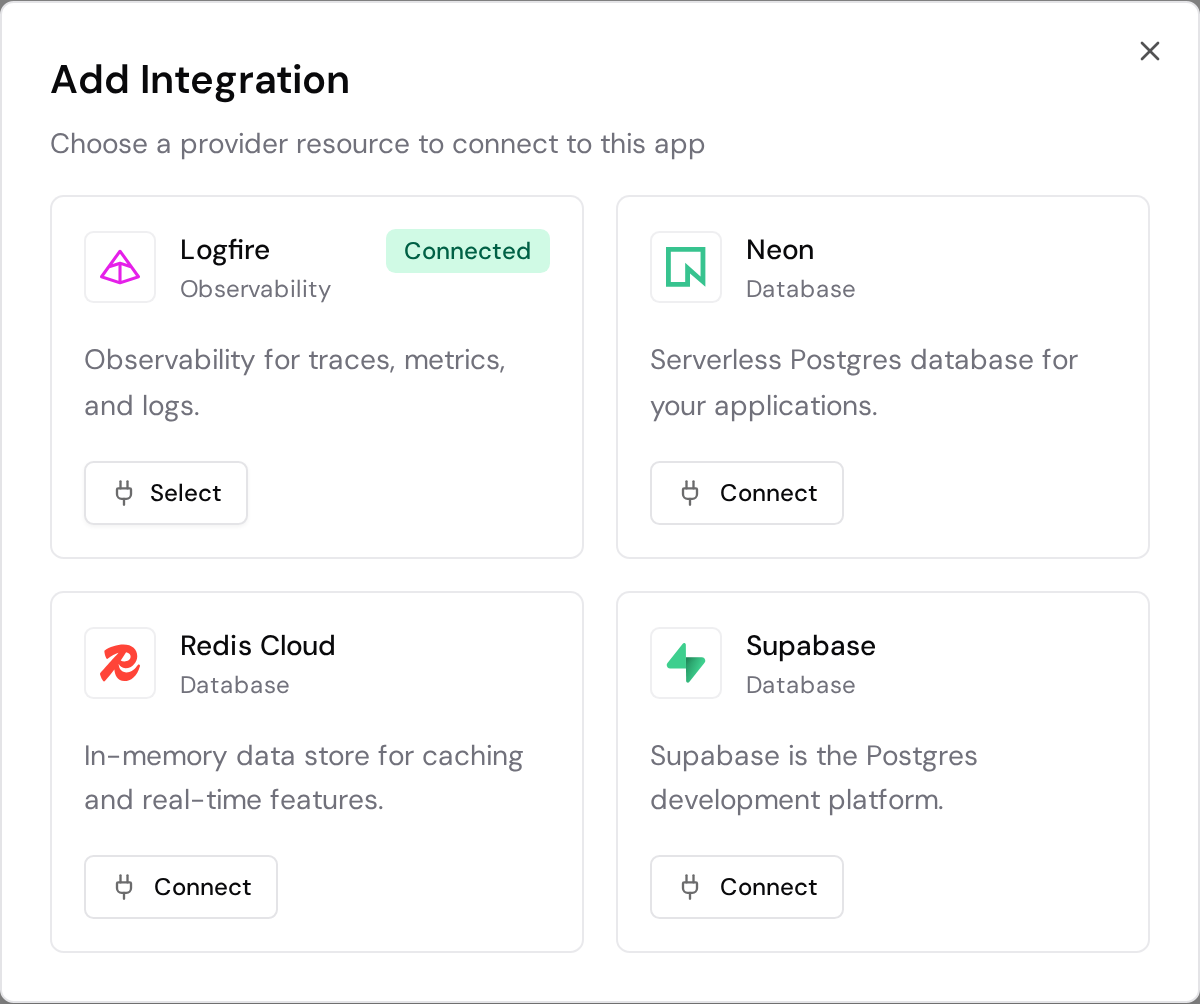This screenshot has height=1004, width=1200.
Task: Click 'Choose a provider resource' subtitle text
Action: point(378,144)
